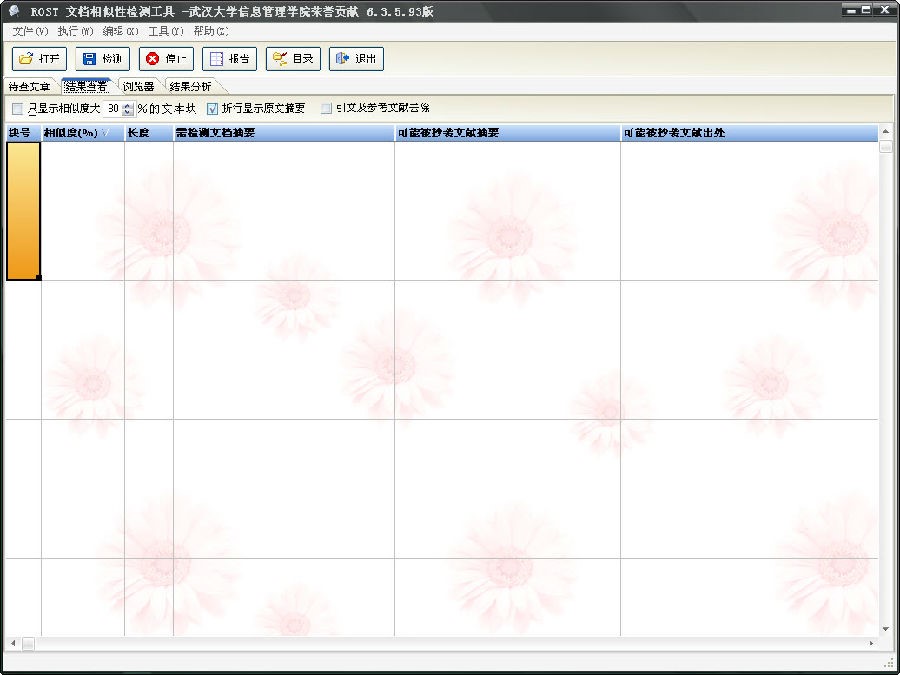Switch to the 结果分析 (Result Analysis) tab
This screenshot has height=675, width=900.
click(190, 86)
